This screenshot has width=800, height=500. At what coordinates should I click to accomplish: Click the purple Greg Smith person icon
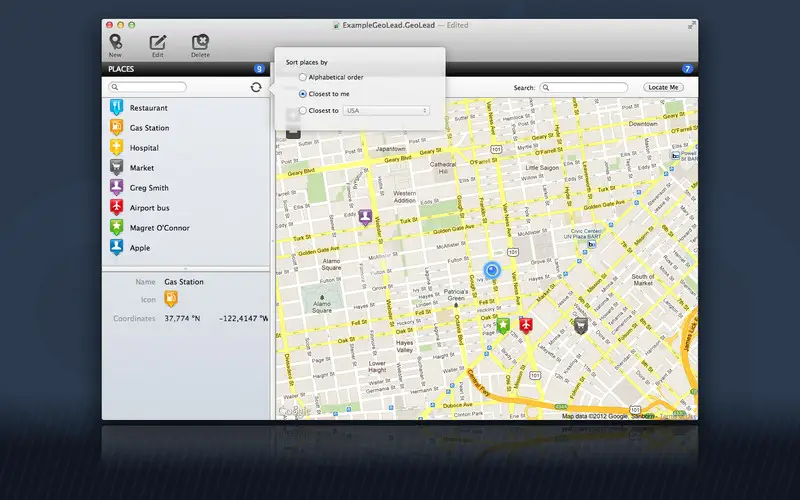[116, 187]
